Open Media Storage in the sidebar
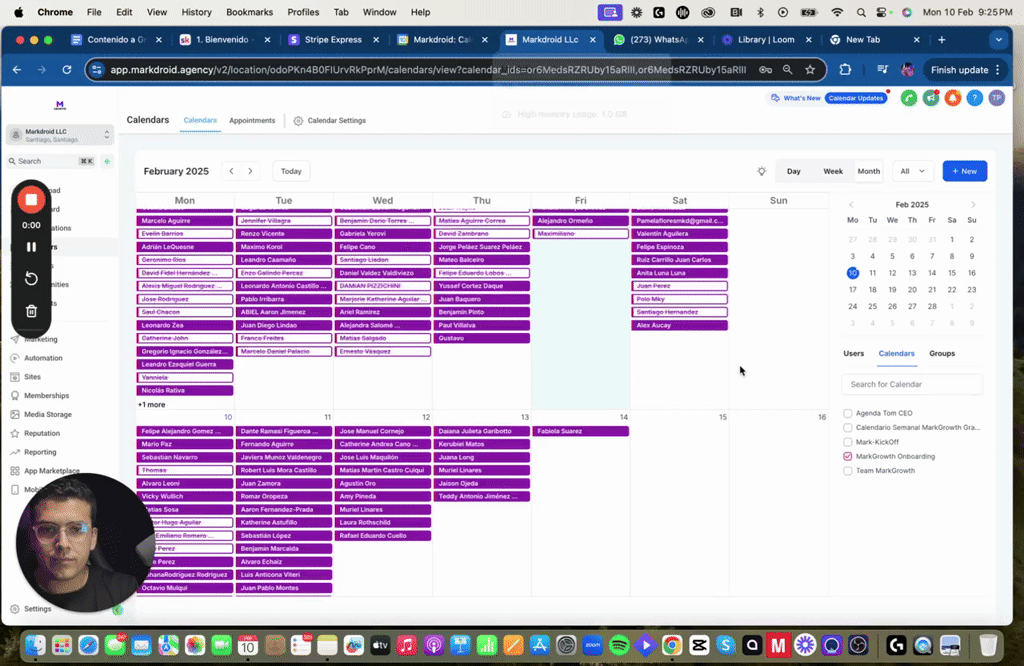Viewport: 1024px width, 666px height. click(48, 415)
